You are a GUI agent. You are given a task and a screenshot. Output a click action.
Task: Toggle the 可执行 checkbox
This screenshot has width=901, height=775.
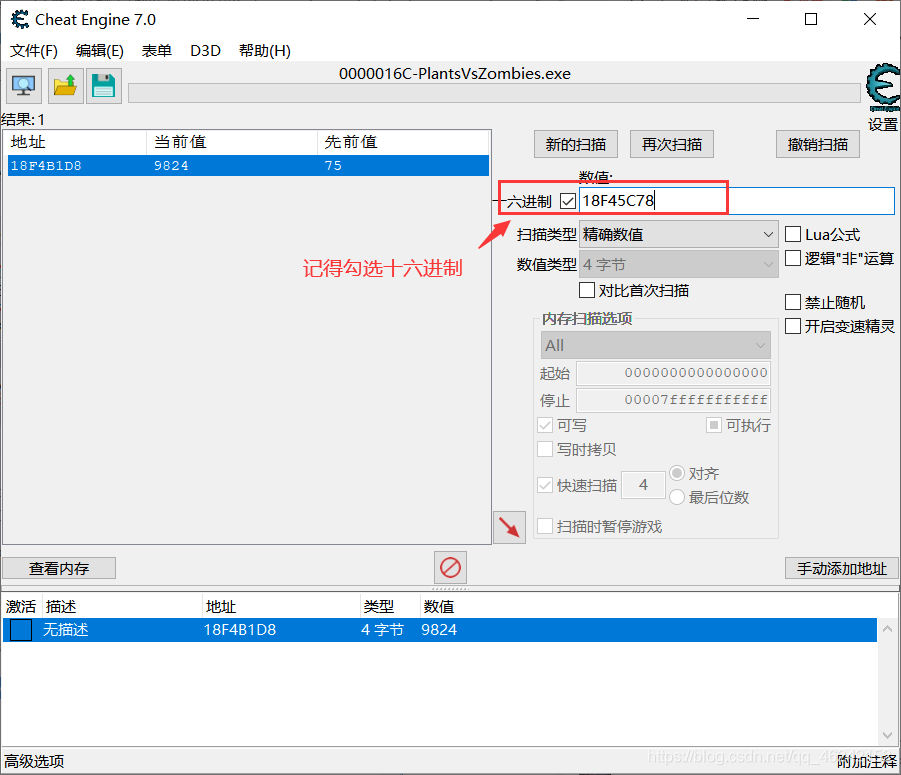(x=714, y=425)
